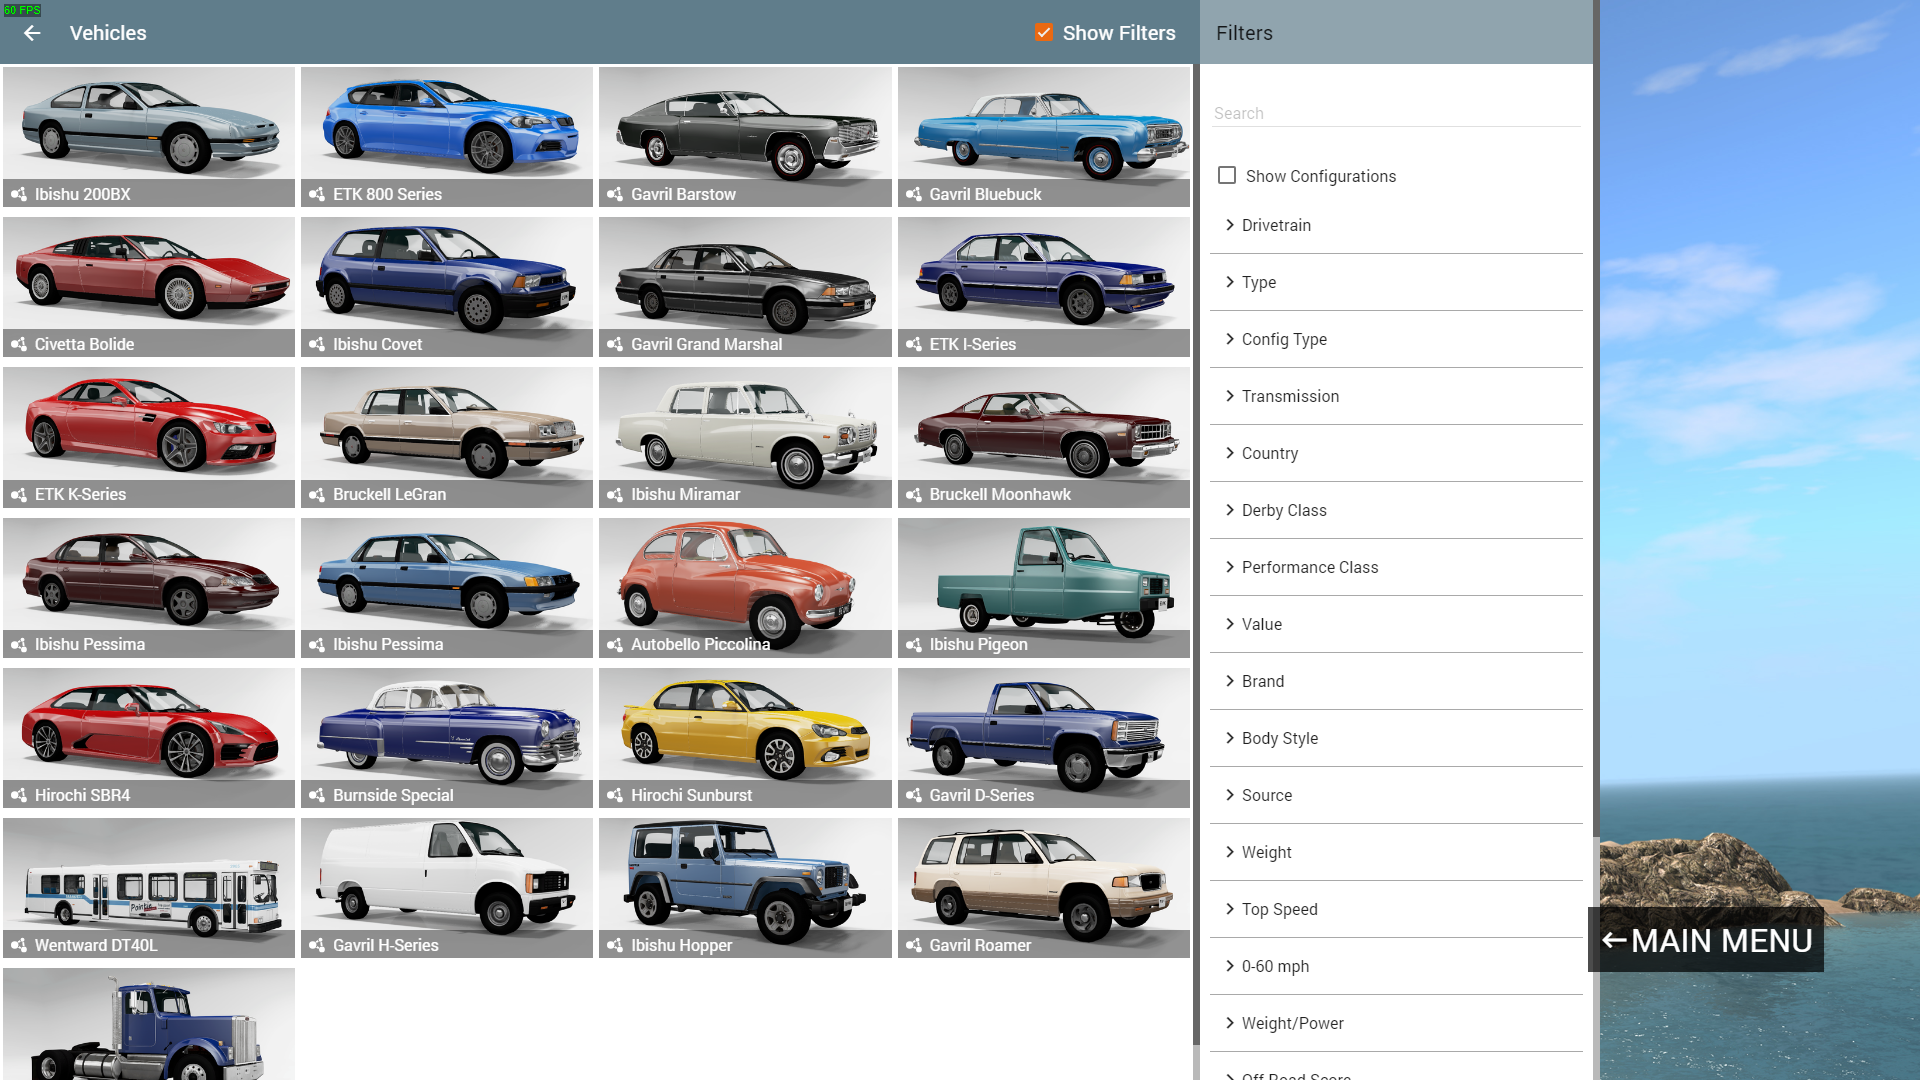Image resolution: width=1920 pixels, height=1080 pixels.
Task: Click configurations icon on Ibishu 200BX tile
Action: [x=19, y=194]
